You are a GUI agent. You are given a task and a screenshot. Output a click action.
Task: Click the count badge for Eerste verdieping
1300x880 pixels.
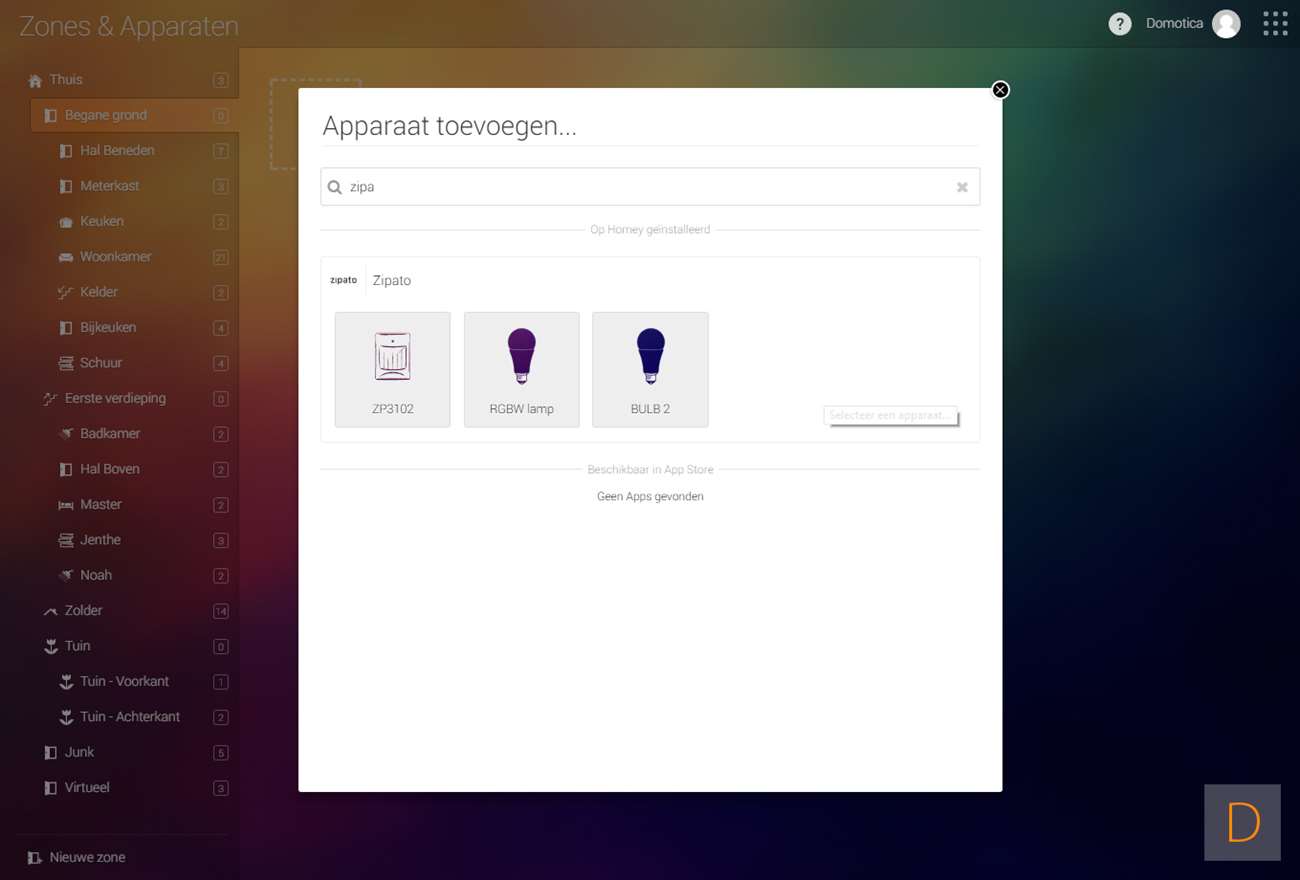(x=221, y=399)
